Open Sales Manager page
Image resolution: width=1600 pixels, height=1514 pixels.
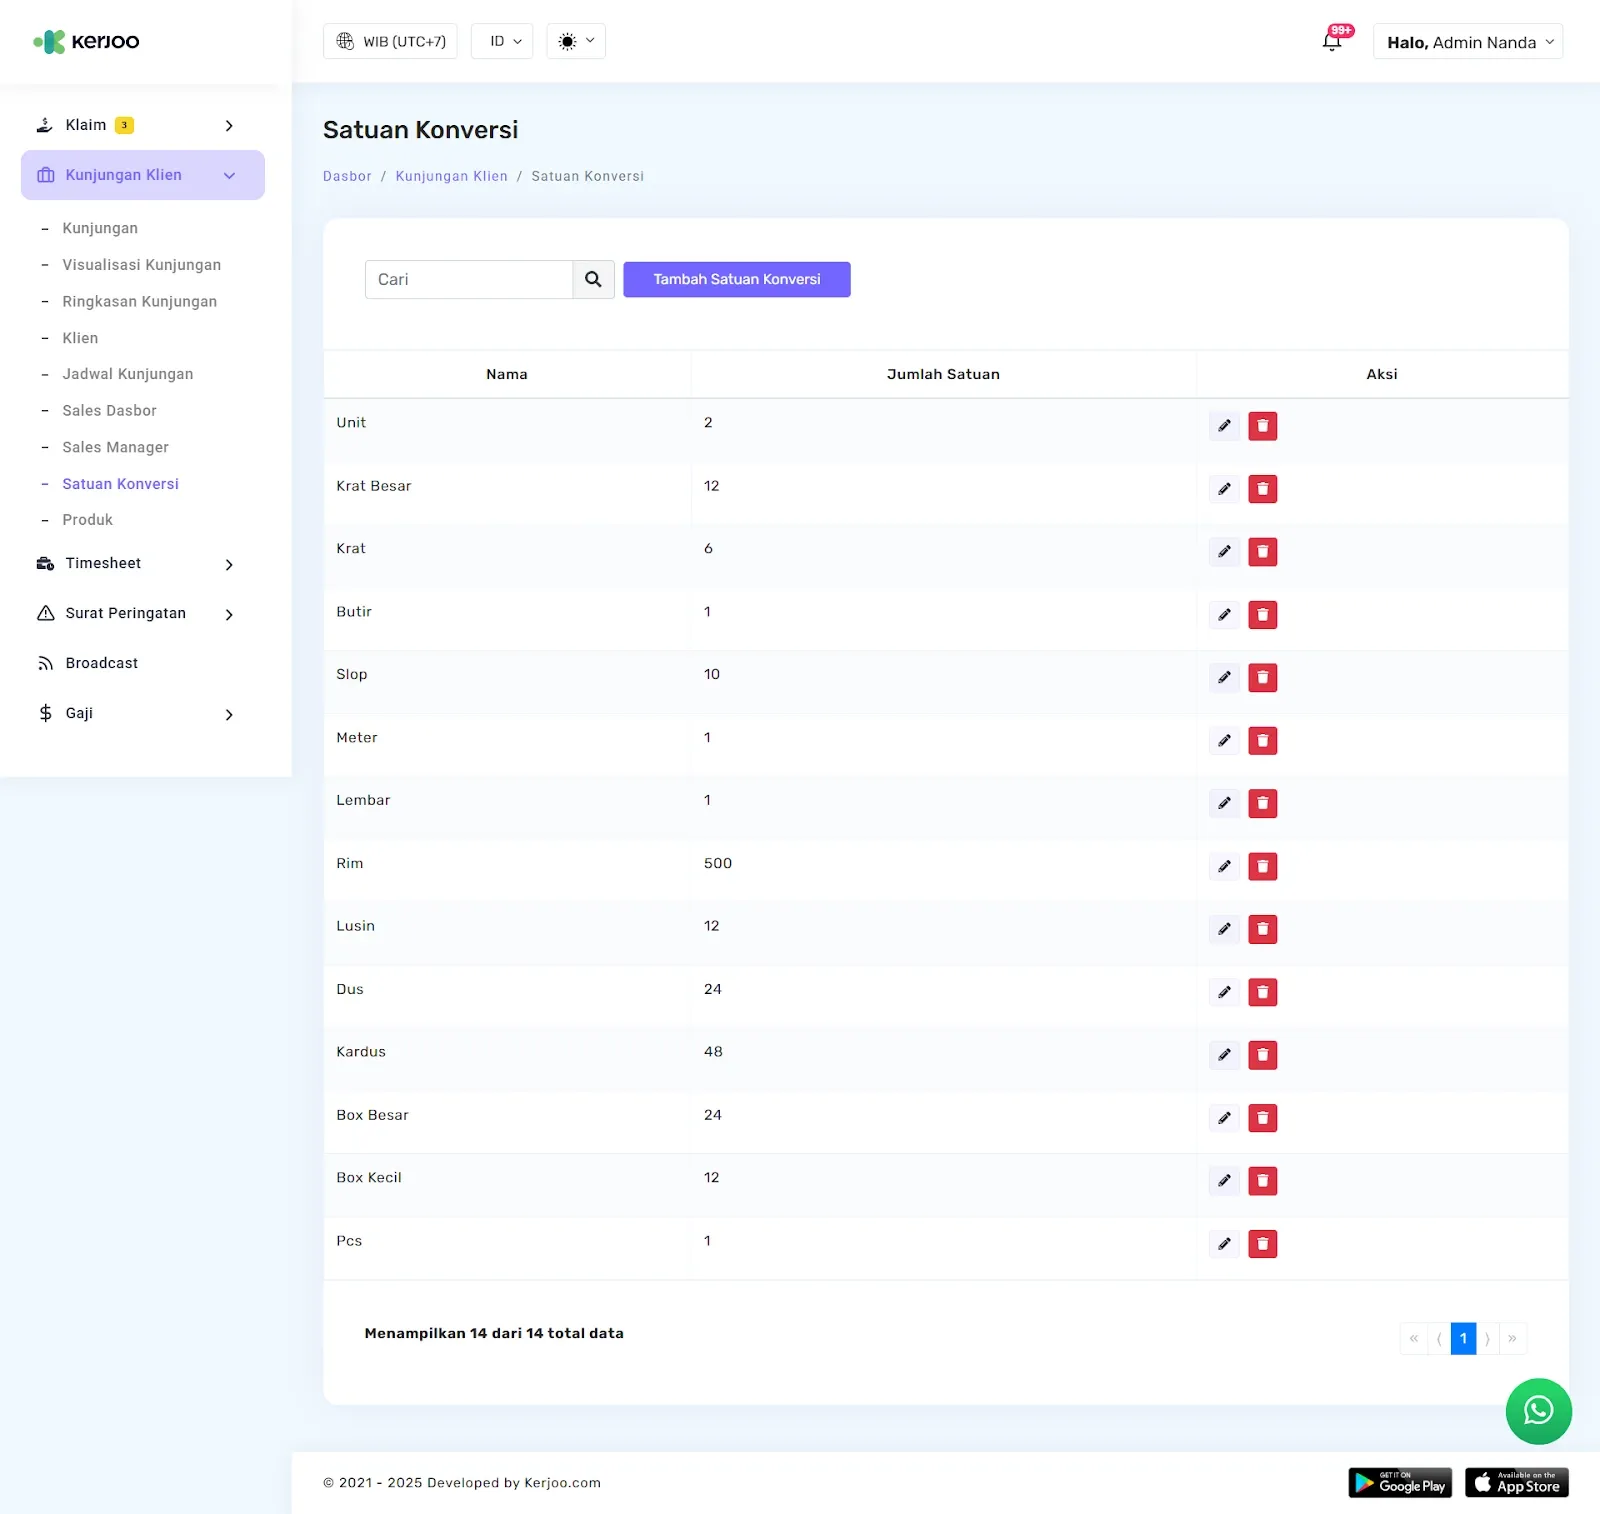click(116, 447)
